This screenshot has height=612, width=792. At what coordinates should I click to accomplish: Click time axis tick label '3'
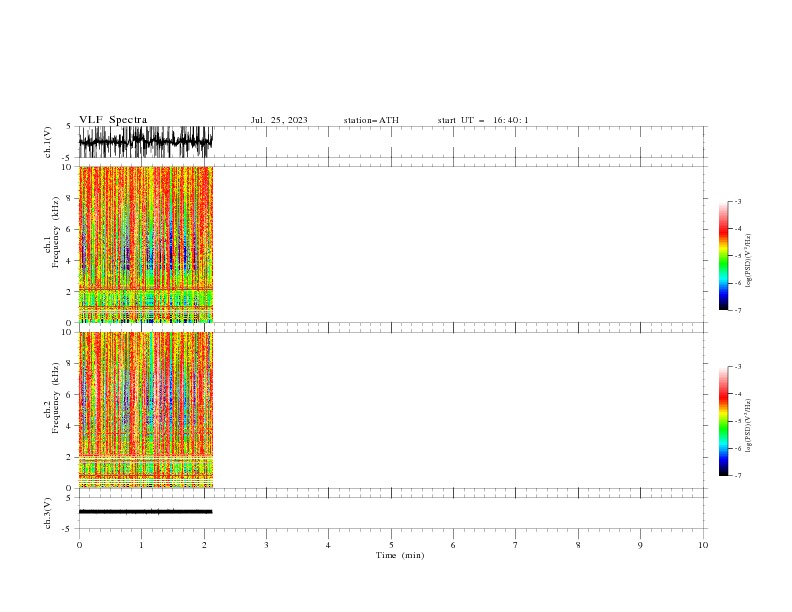266,545
